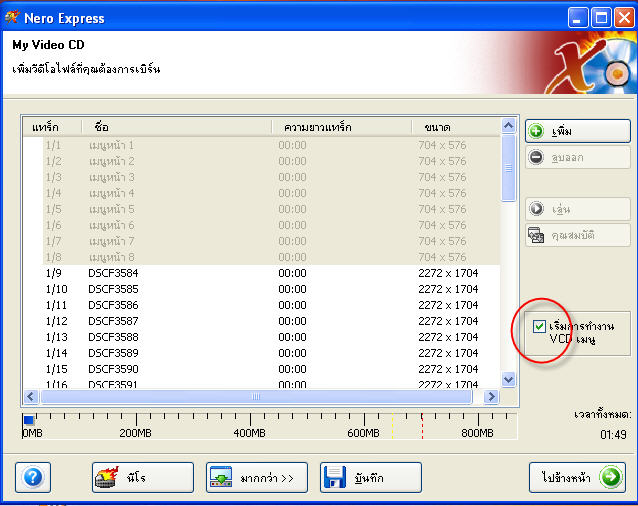This screenshot has width=638, height=506.
Task: Click the มากกว่า >> button
Action: 257,477
